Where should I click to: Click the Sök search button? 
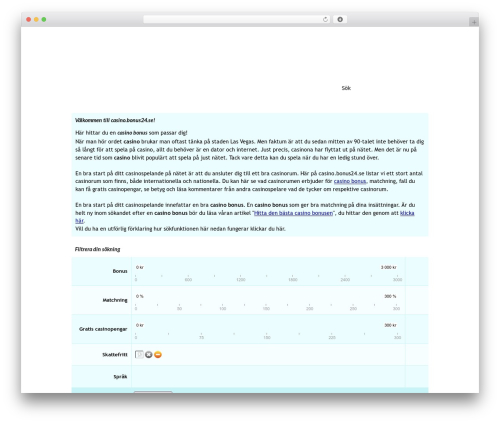coord(346,88)
